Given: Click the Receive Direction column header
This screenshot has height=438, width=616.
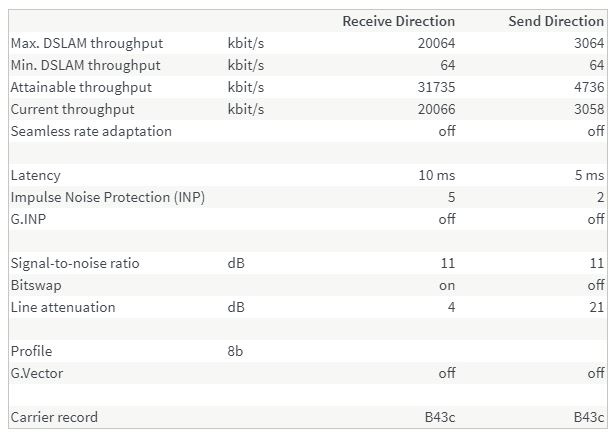Looking at the screenshot, I should tap(398, 21).
